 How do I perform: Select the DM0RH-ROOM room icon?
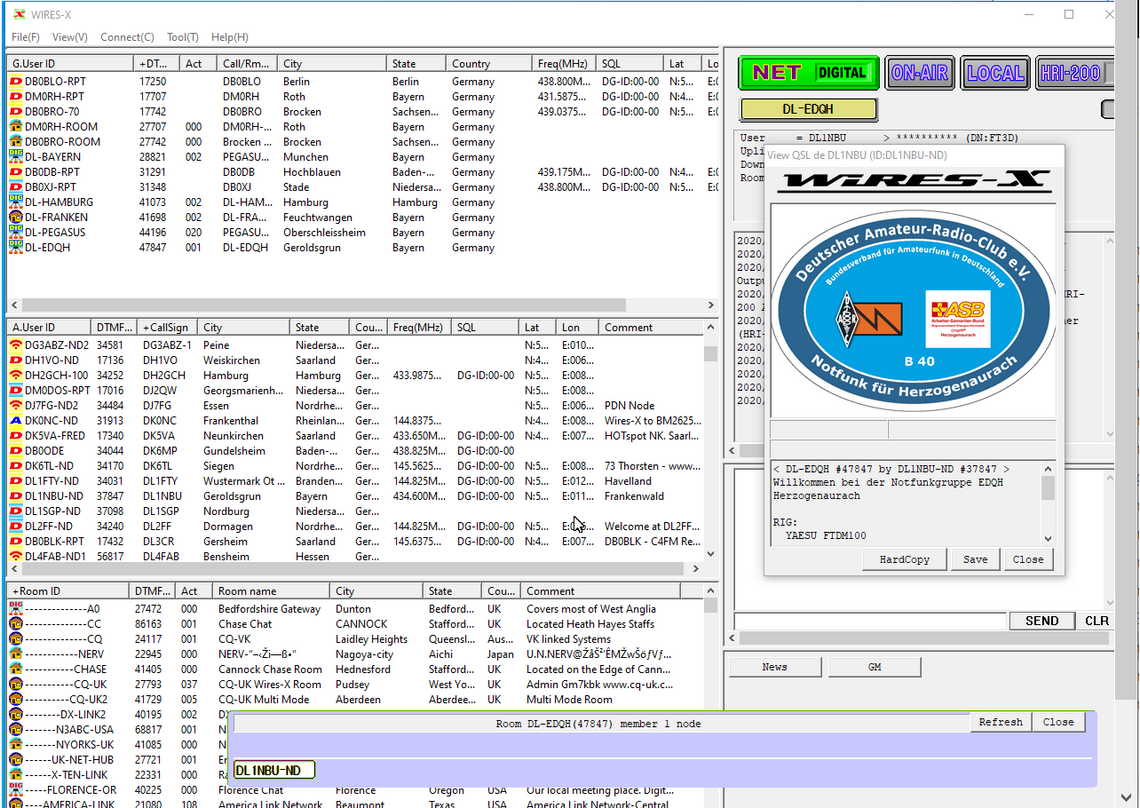click(16, 127)
